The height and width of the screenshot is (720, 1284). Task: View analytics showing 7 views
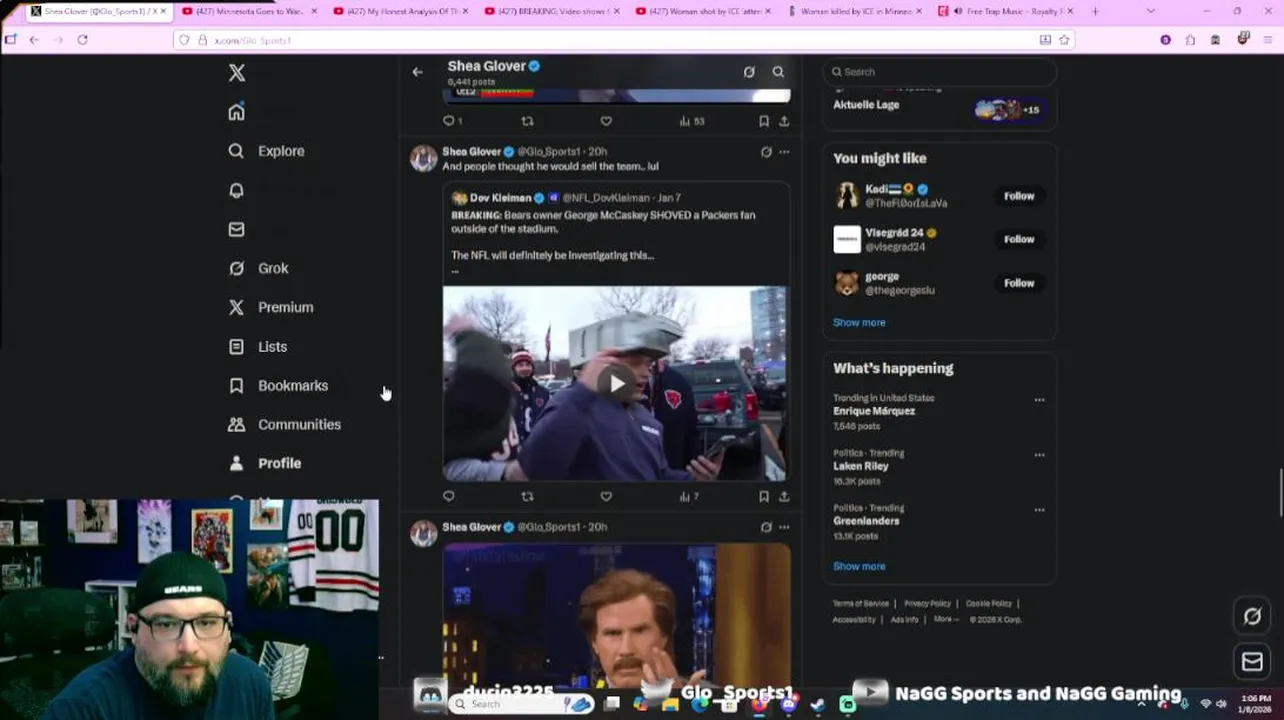(x=689, y=496)
